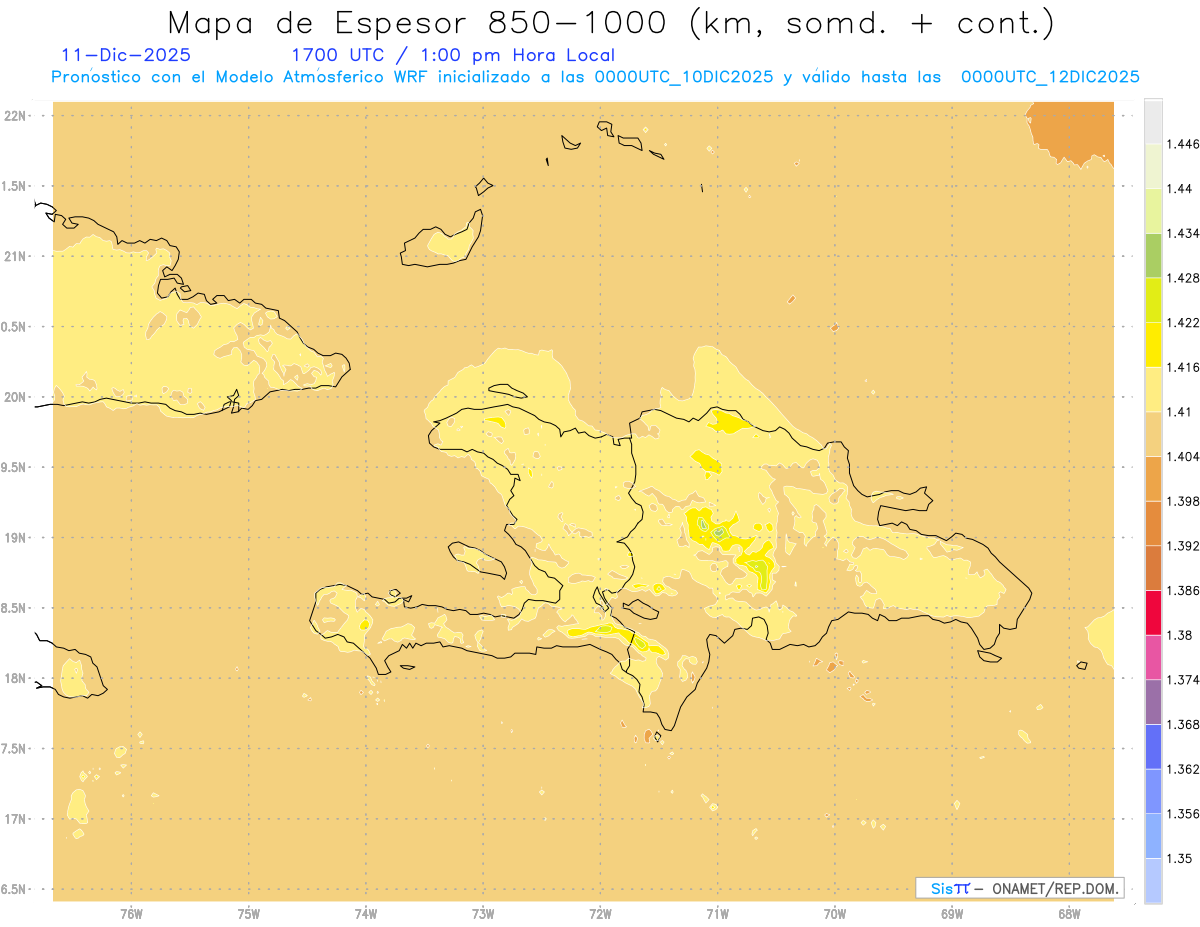Click the colorbar label '1.446'
The height and width of the screenshot is (927, 1200).
tap(1183, 144)
